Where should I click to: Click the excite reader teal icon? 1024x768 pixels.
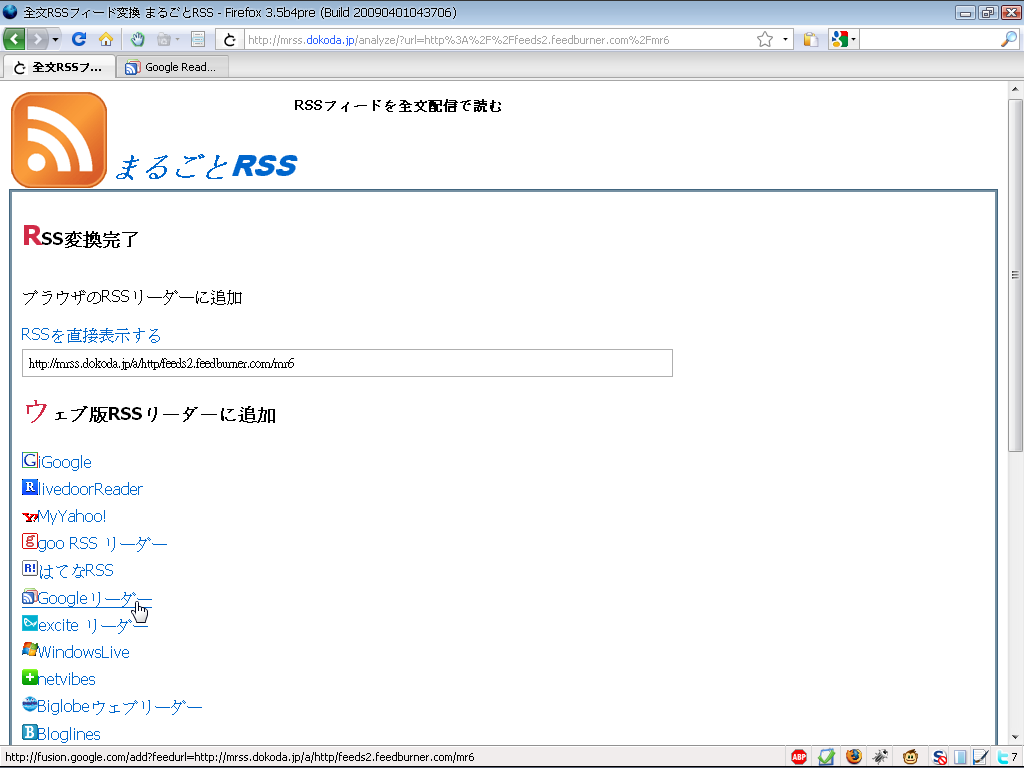click(x=29, y=623)
